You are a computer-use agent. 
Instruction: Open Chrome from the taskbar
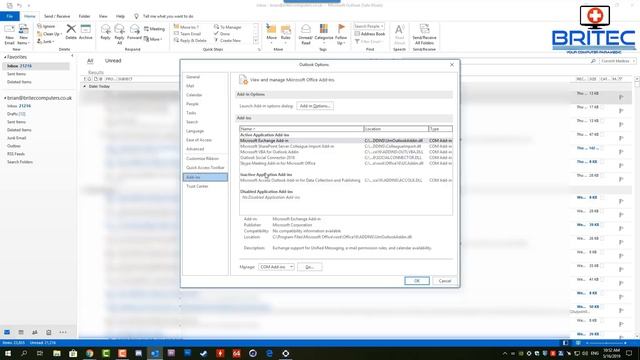(89, 353)
